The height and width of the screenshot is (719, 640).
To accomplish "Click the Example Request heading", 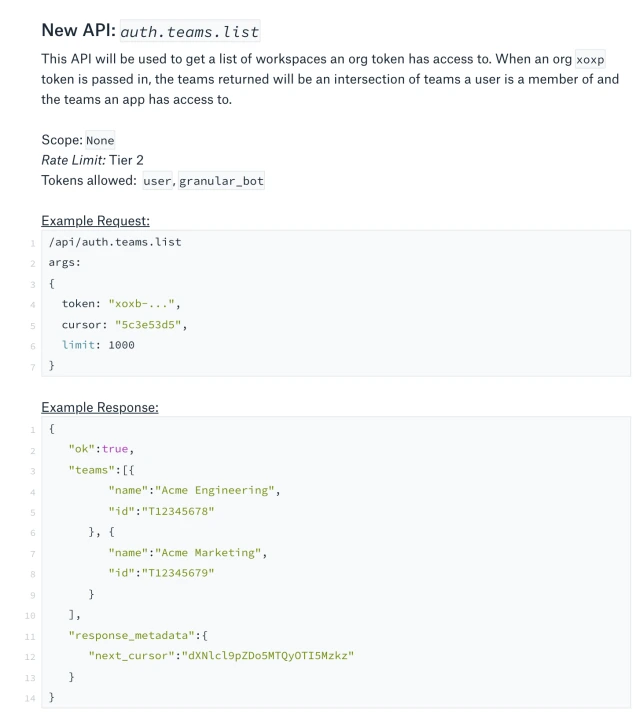I will coord(95,221).
